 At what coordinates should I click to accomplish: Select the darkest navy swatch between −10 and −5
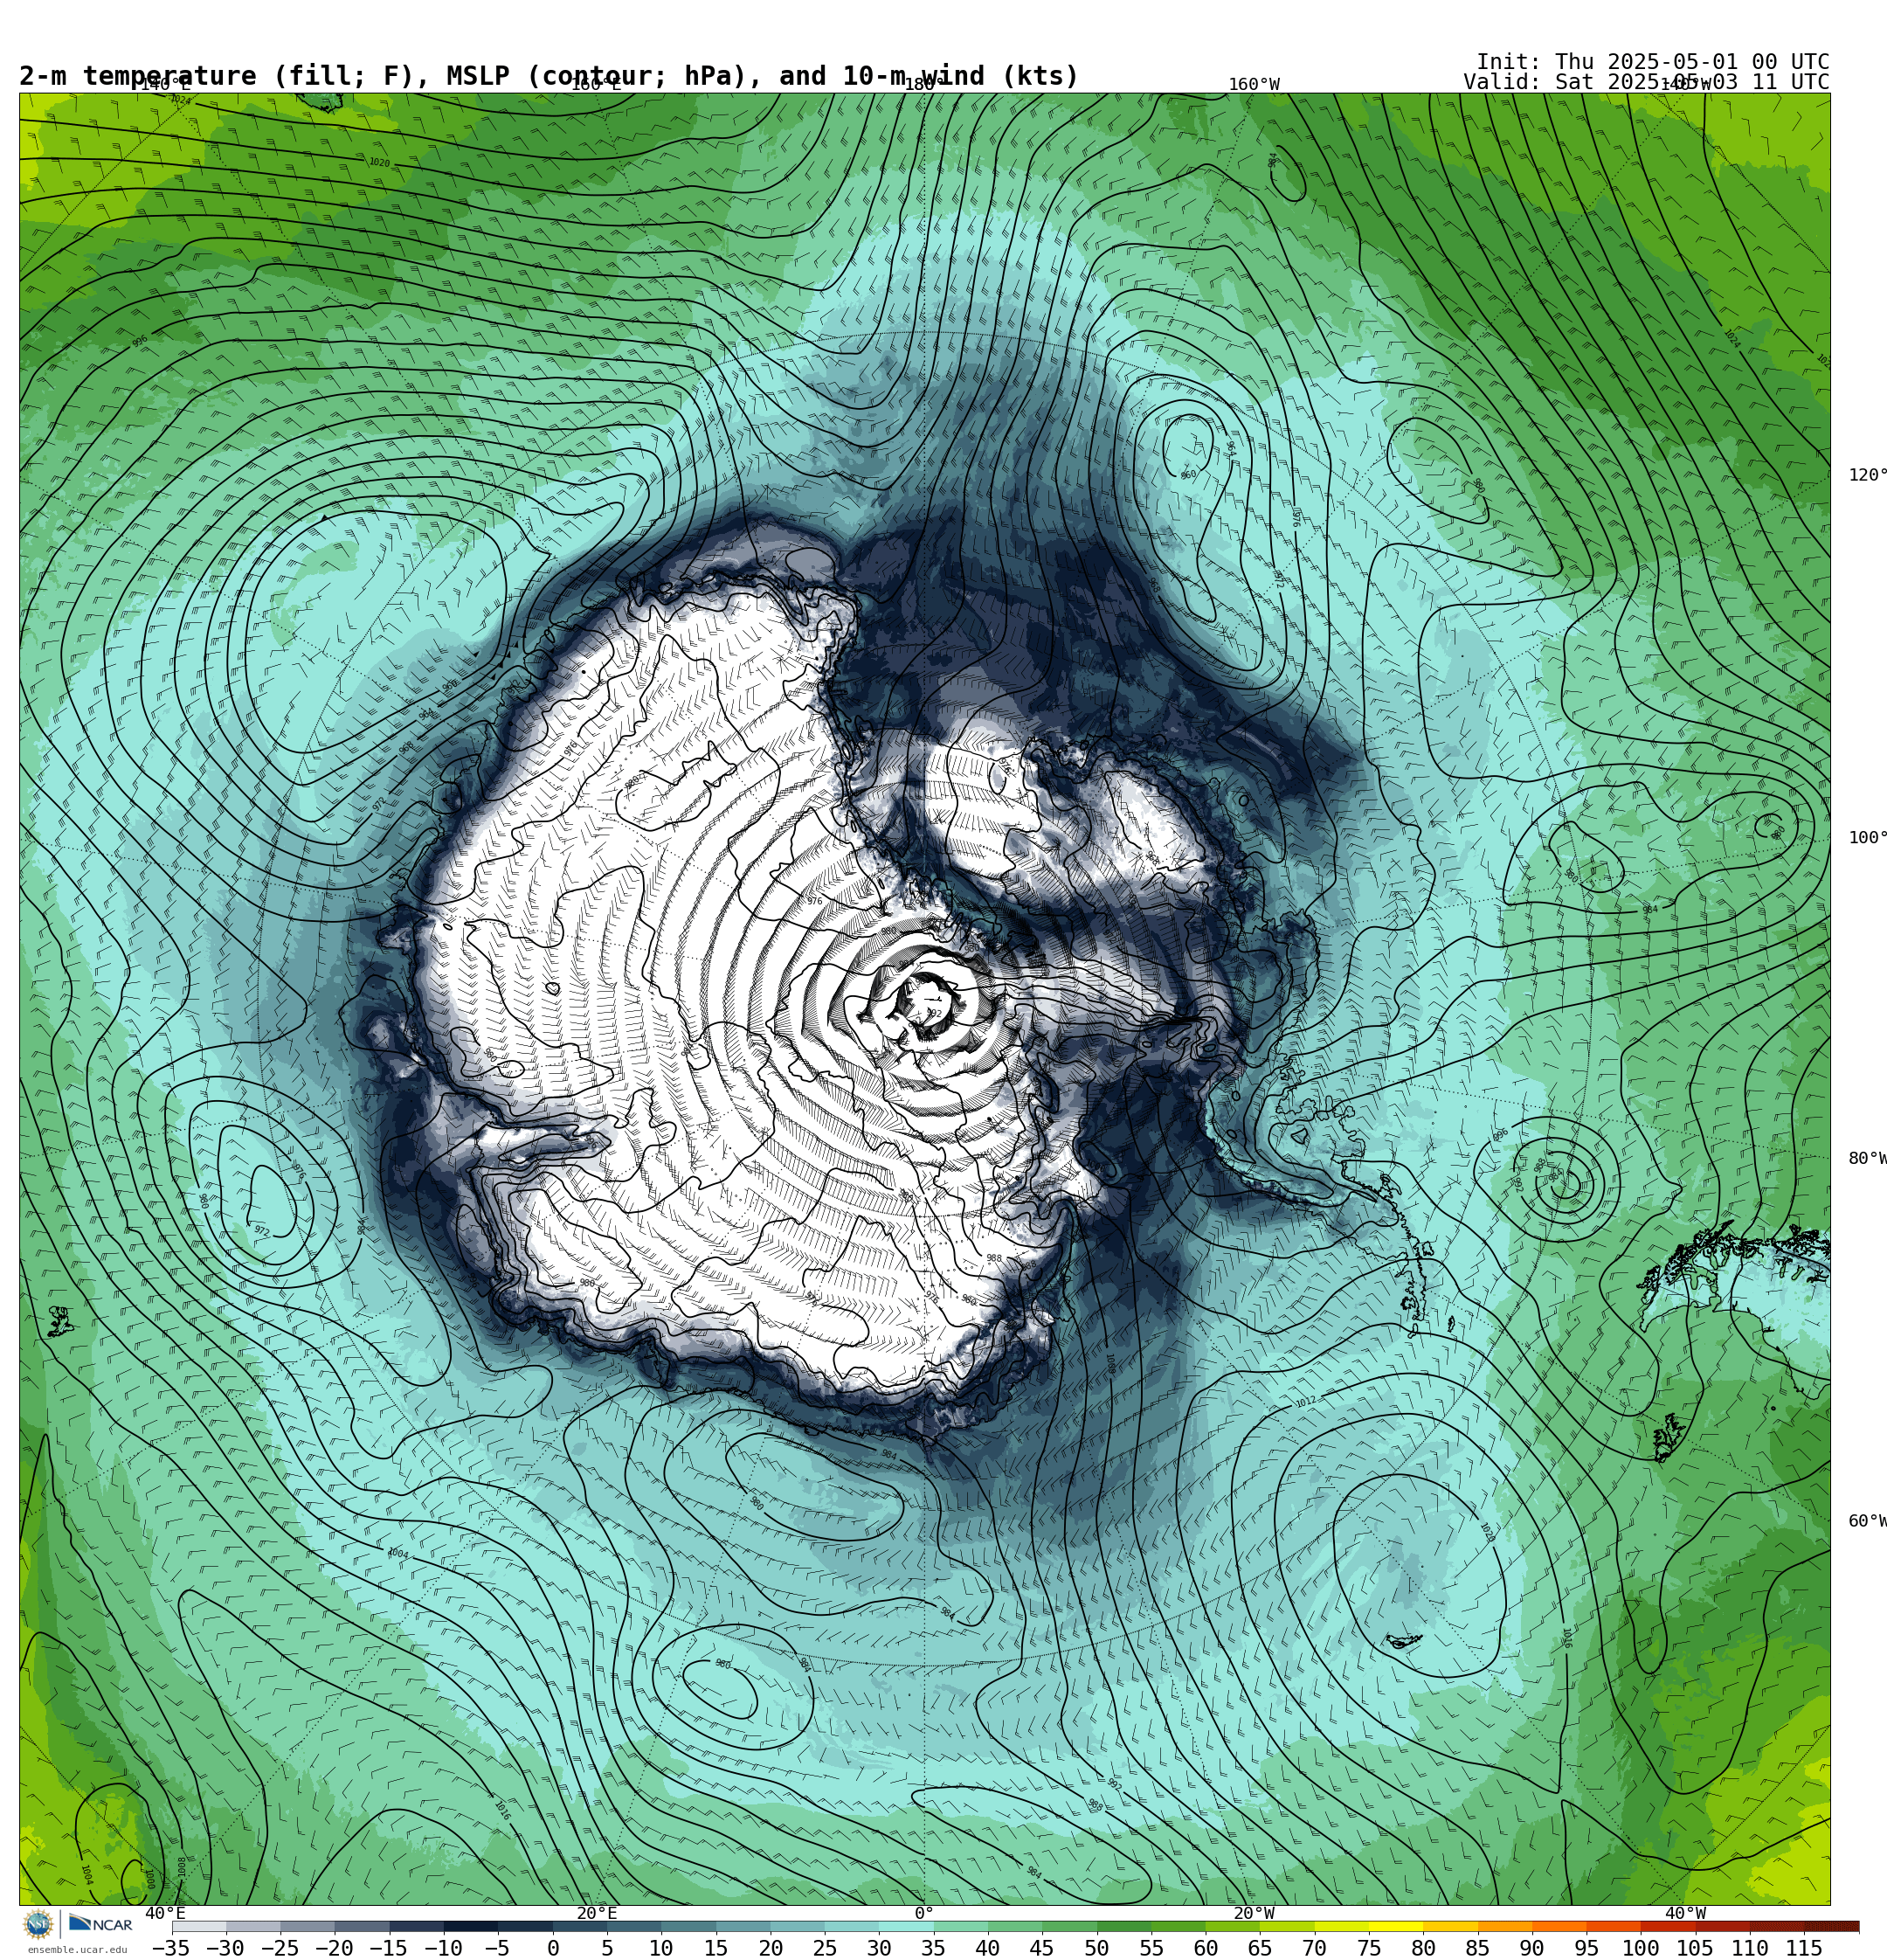point(470,1926)
